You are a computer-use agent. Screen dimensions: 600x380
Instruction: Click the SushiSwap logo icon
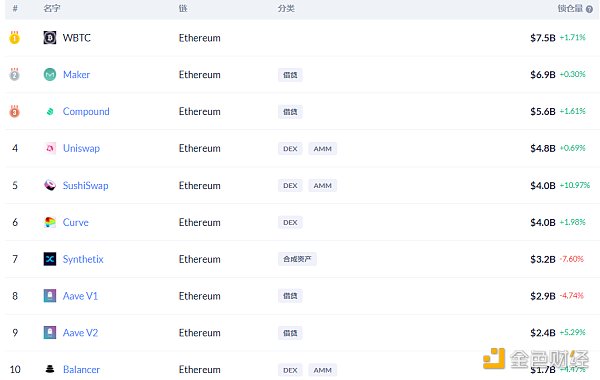tap(50, 185)
